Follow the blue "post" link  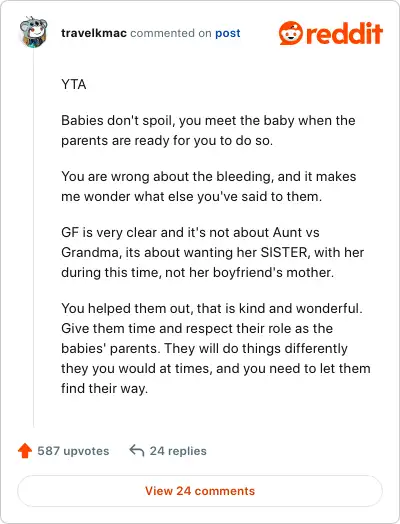[228, 33]
